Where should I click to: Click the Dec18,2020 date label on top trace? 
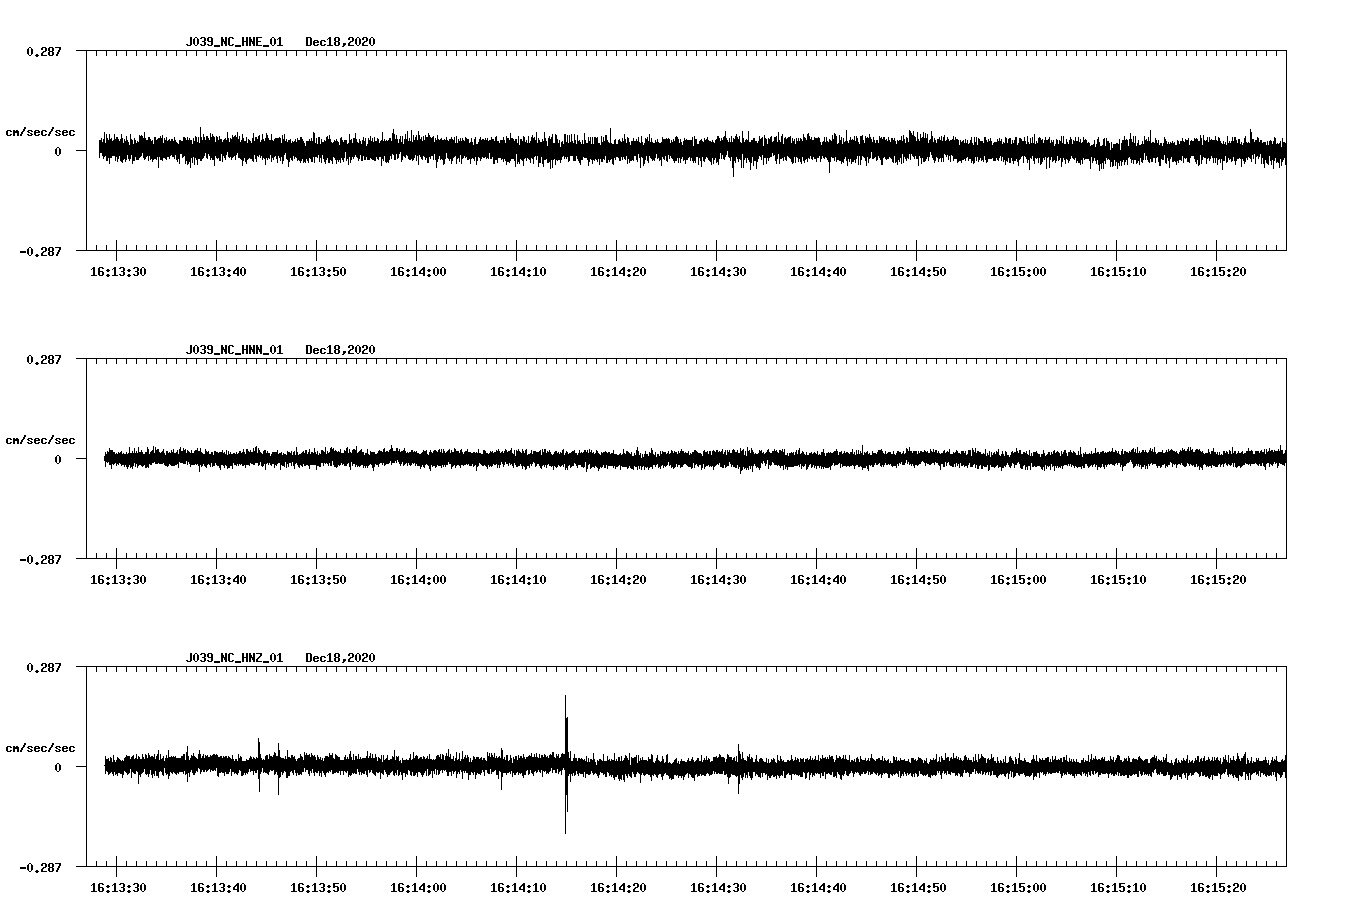click(x=342, y=42)
